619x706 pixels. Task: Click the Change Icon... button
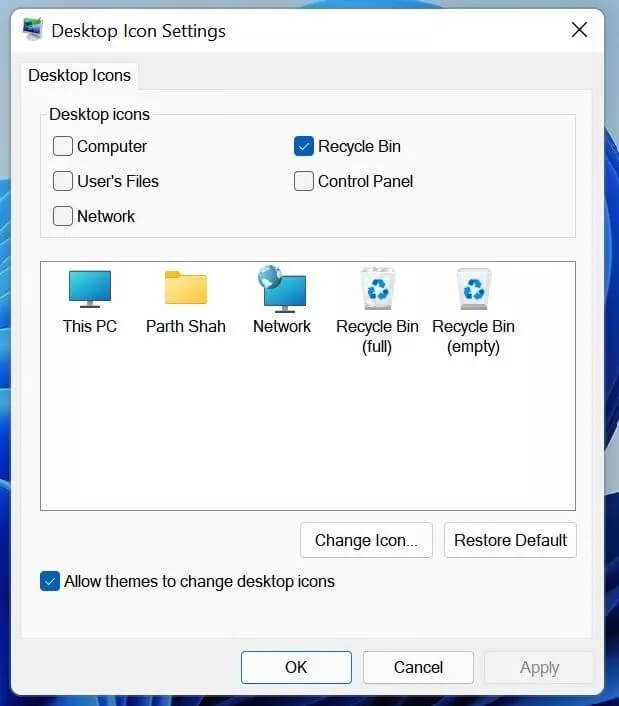pyautogui.click(x=366, y=540)
